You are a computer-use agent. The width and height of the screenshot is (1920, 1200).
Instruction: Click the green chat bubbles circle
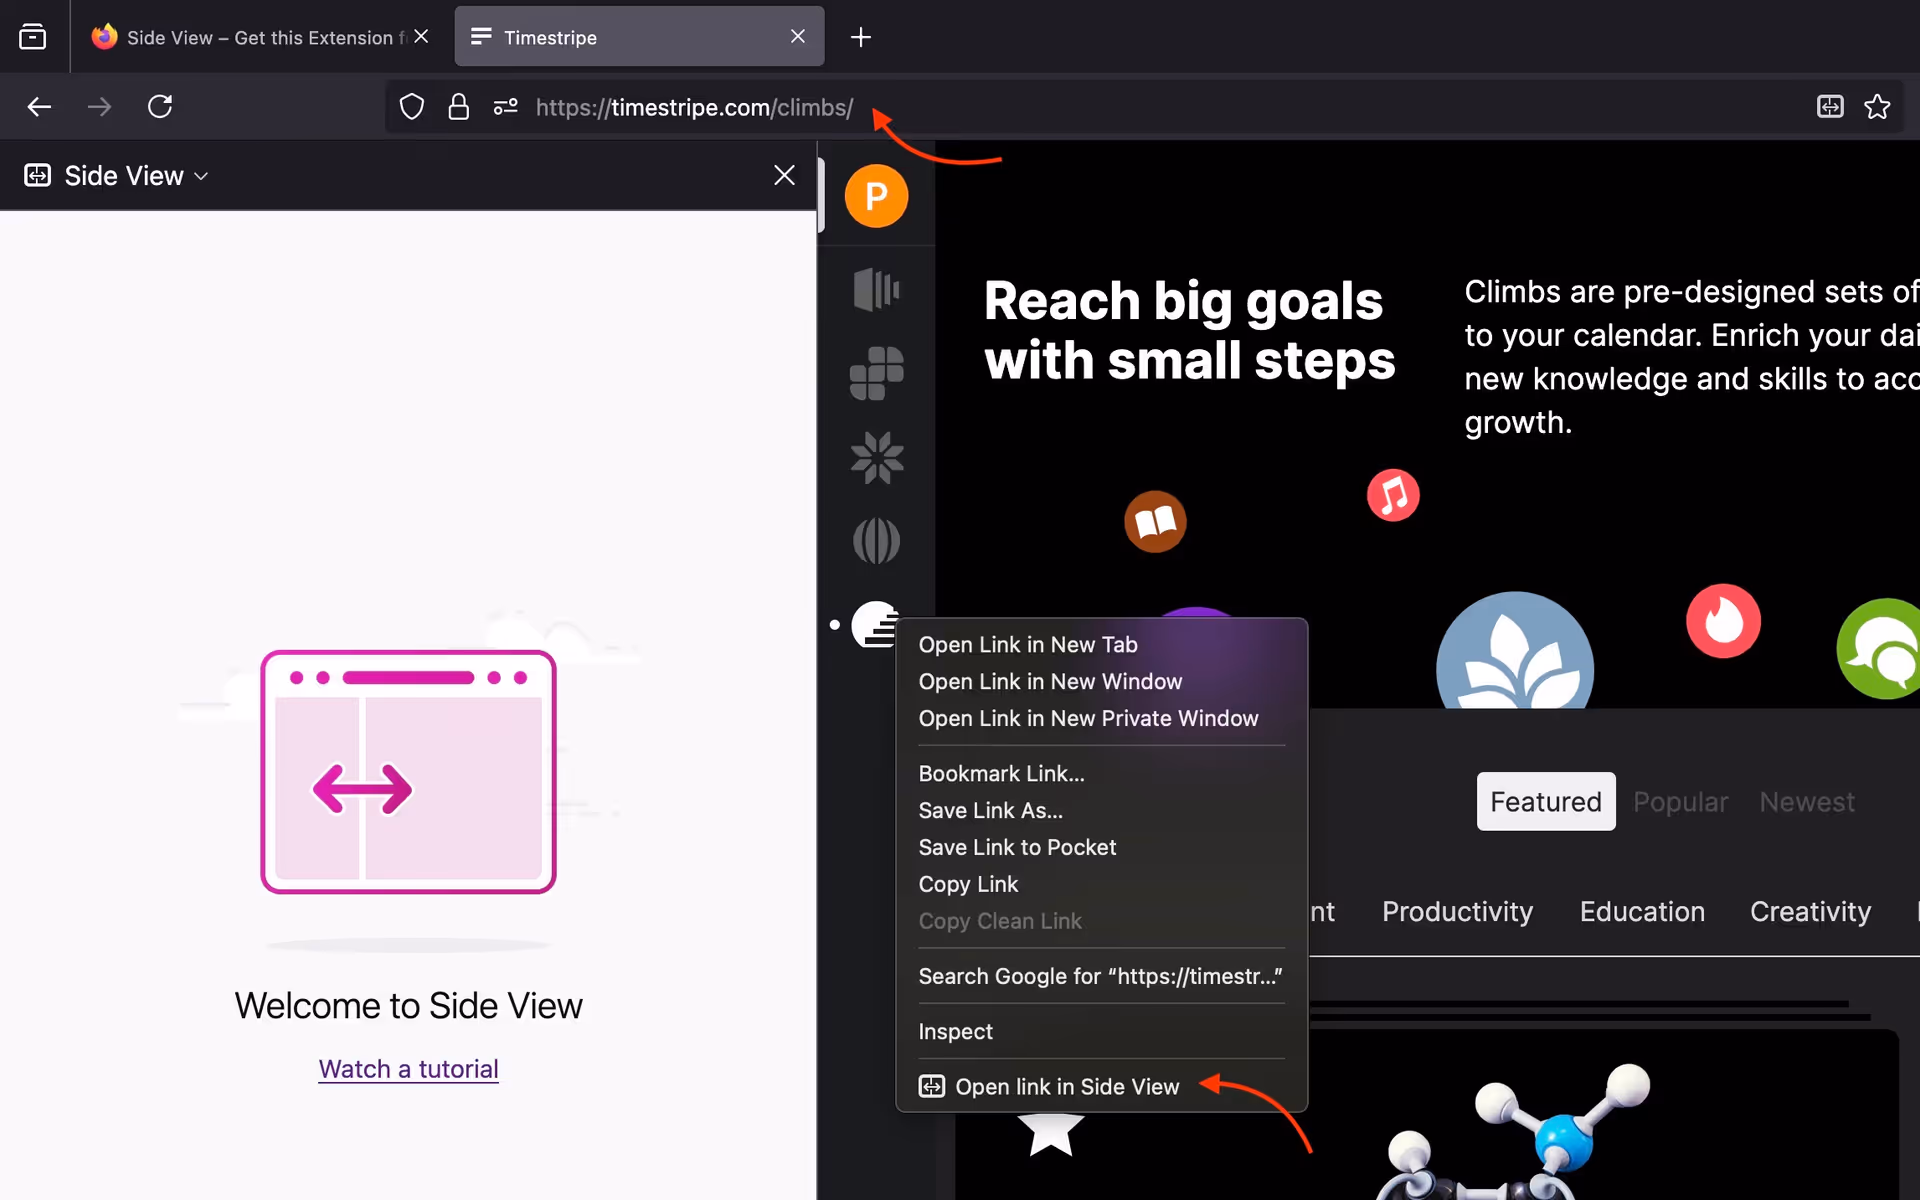pos(1879,649)
